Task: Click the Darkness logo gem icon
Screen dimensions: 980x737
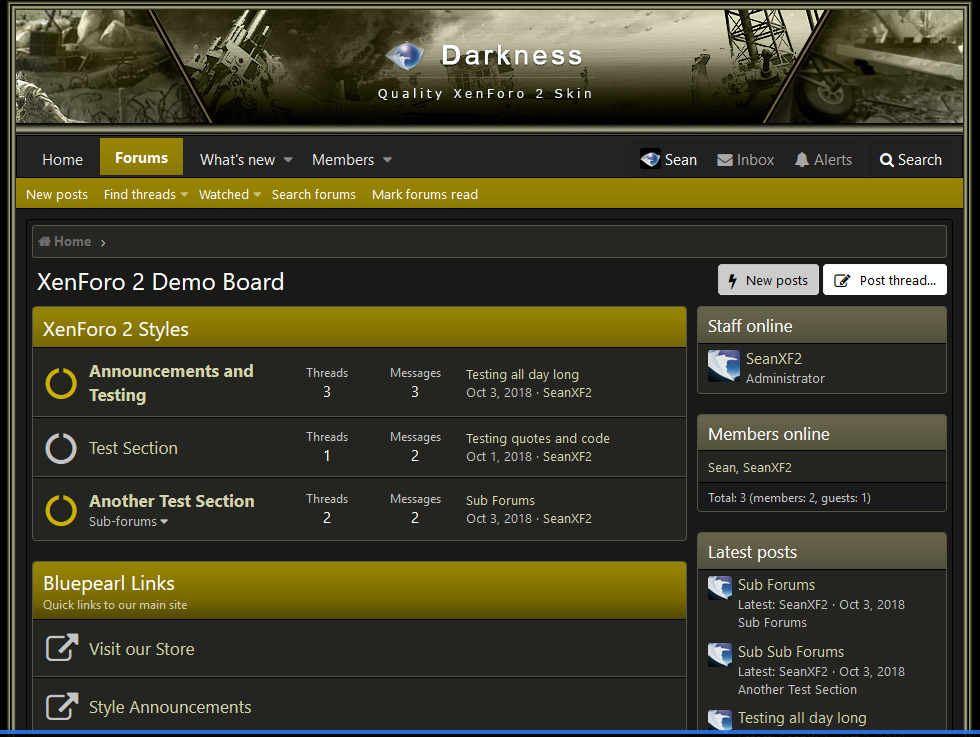Action: point(404,56)
